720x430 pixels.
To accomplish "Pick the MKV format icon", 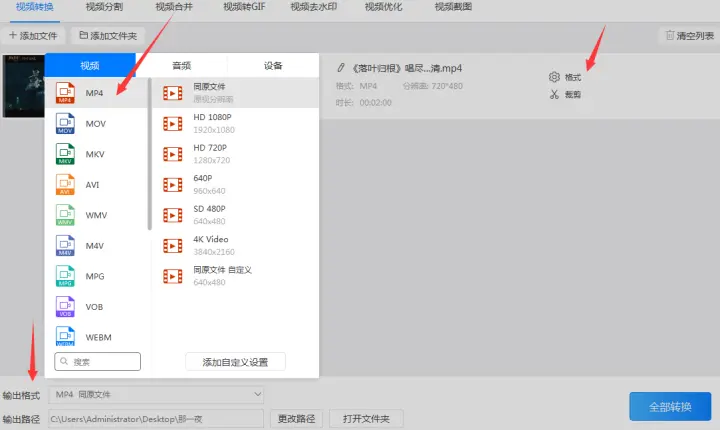I will (x=65, y=154).
